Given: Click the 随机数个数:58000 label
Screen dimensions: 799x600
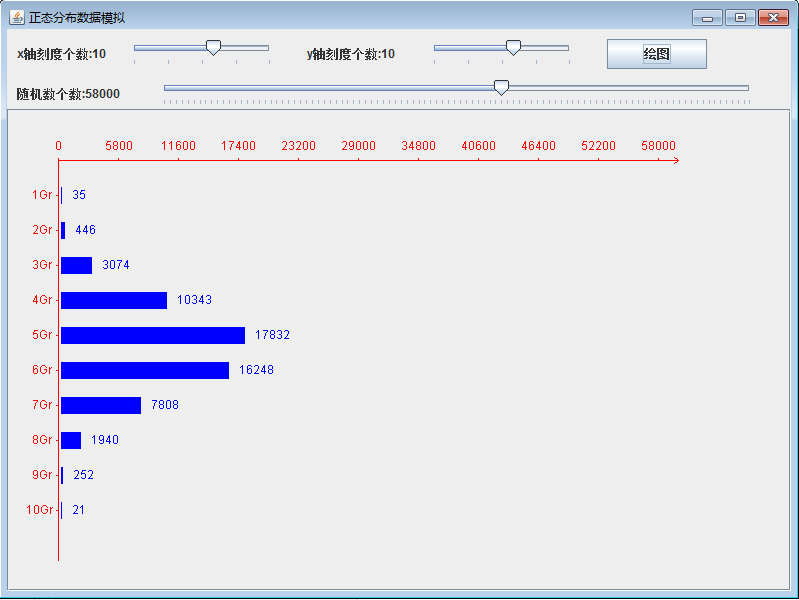Looking at the screenshot, I should point(68,94).
